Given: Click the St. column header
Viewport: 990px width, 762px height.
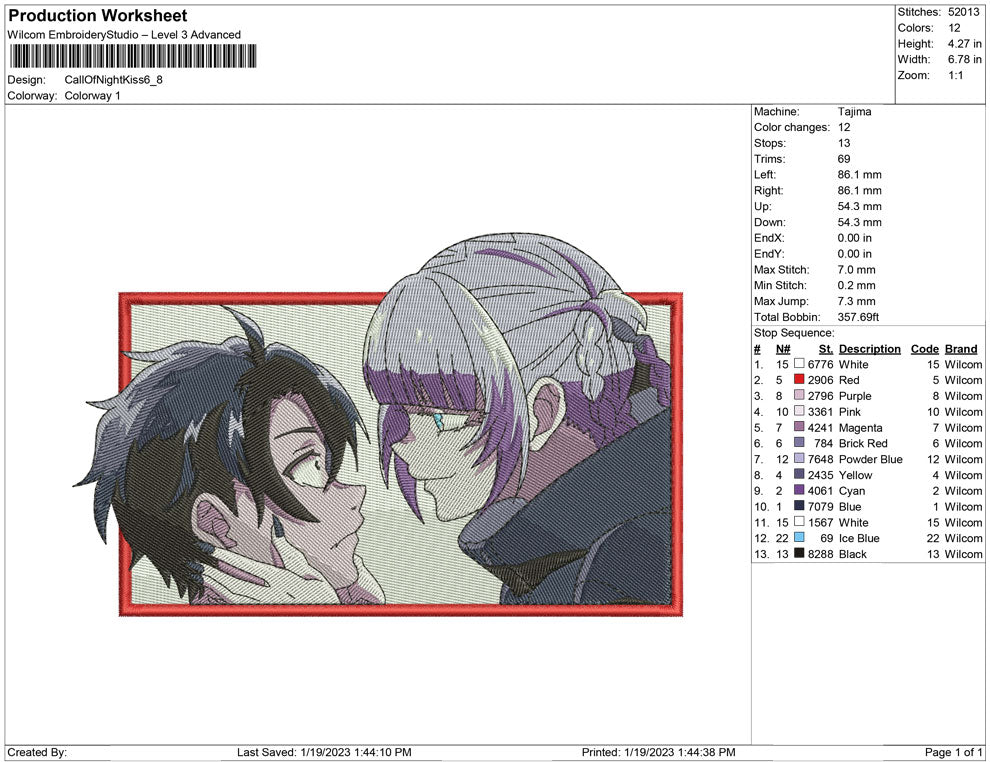Looking at the screenshot, I should pyautogui.click(x=826, y=349).
